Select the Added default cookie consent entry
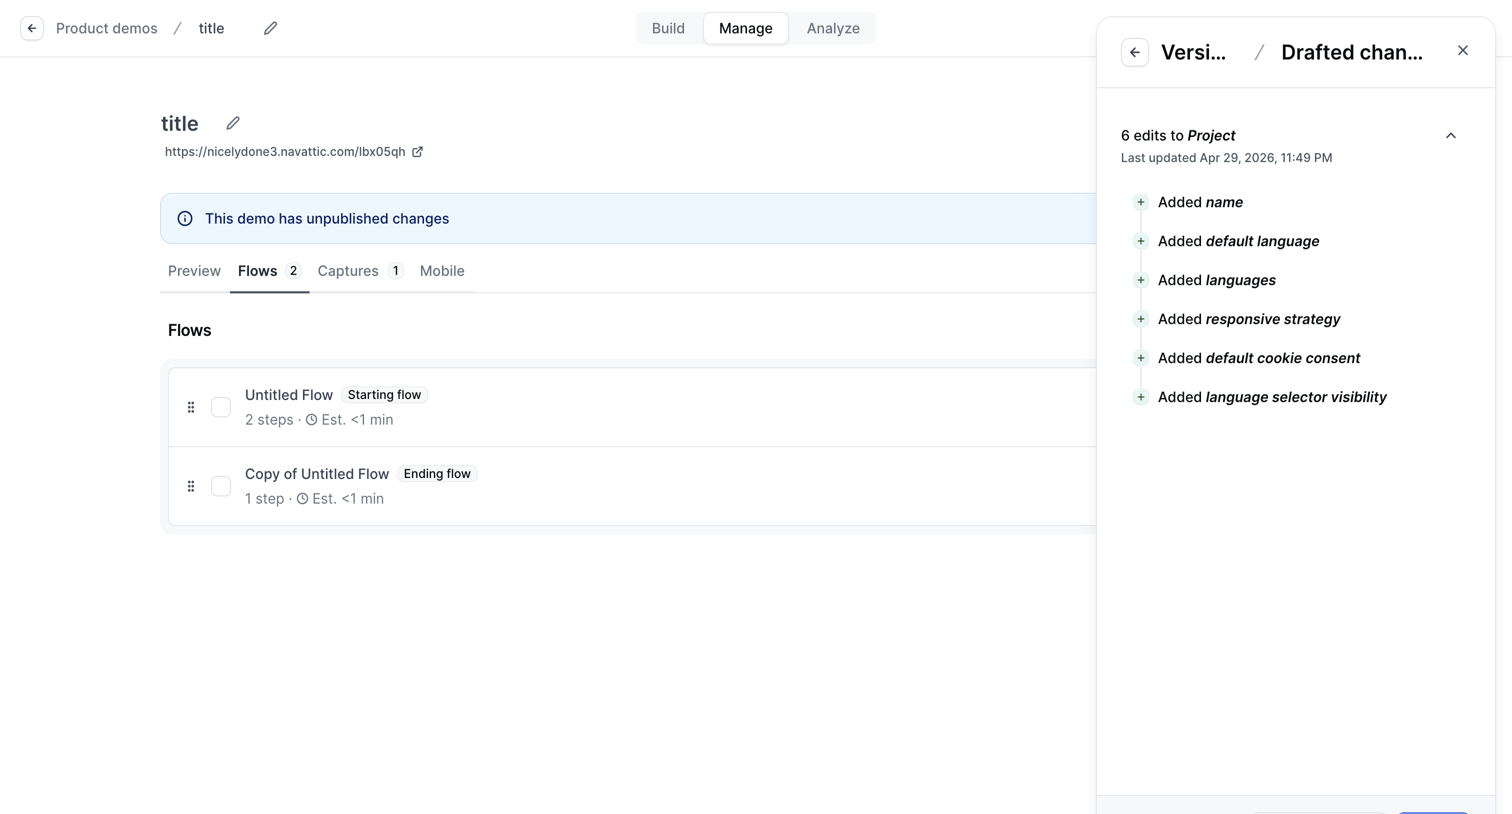 1259,358
